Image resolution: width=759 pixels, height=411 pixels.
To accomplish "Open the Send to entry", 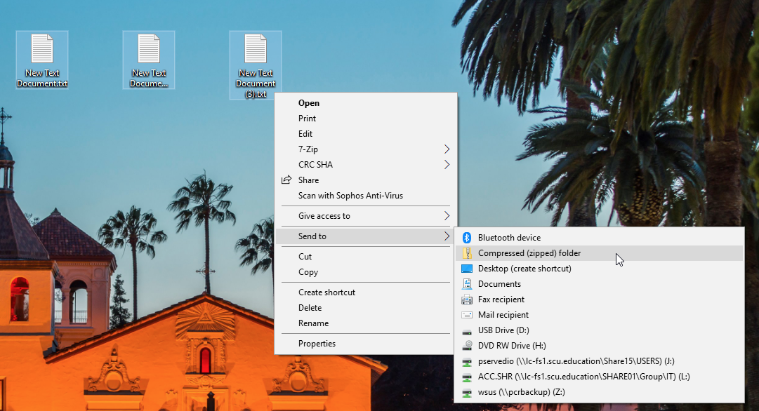I will coord(365,236).
